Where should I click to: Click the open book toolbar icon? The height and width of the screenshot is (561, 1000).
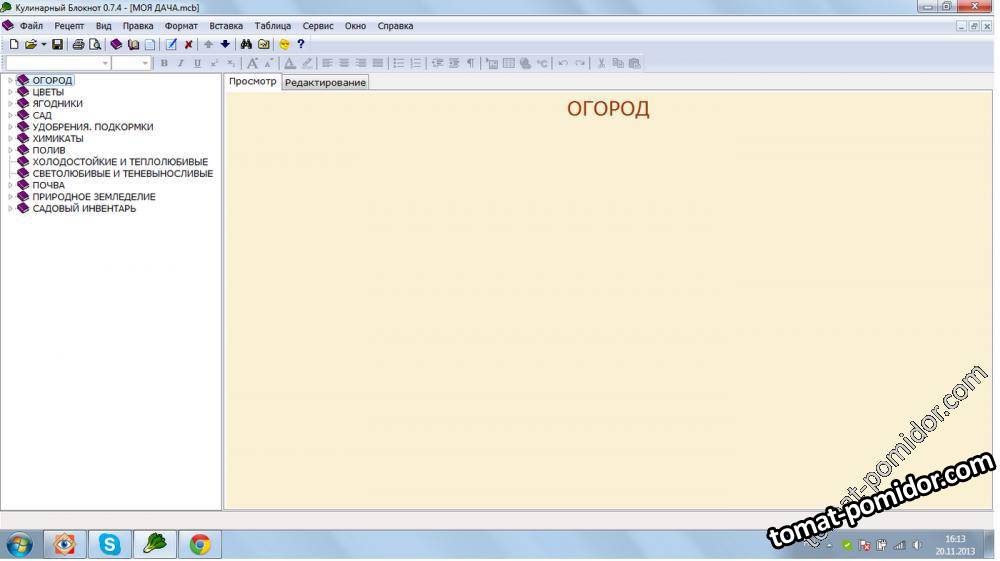pyautogui.click(x=133, y=45)
